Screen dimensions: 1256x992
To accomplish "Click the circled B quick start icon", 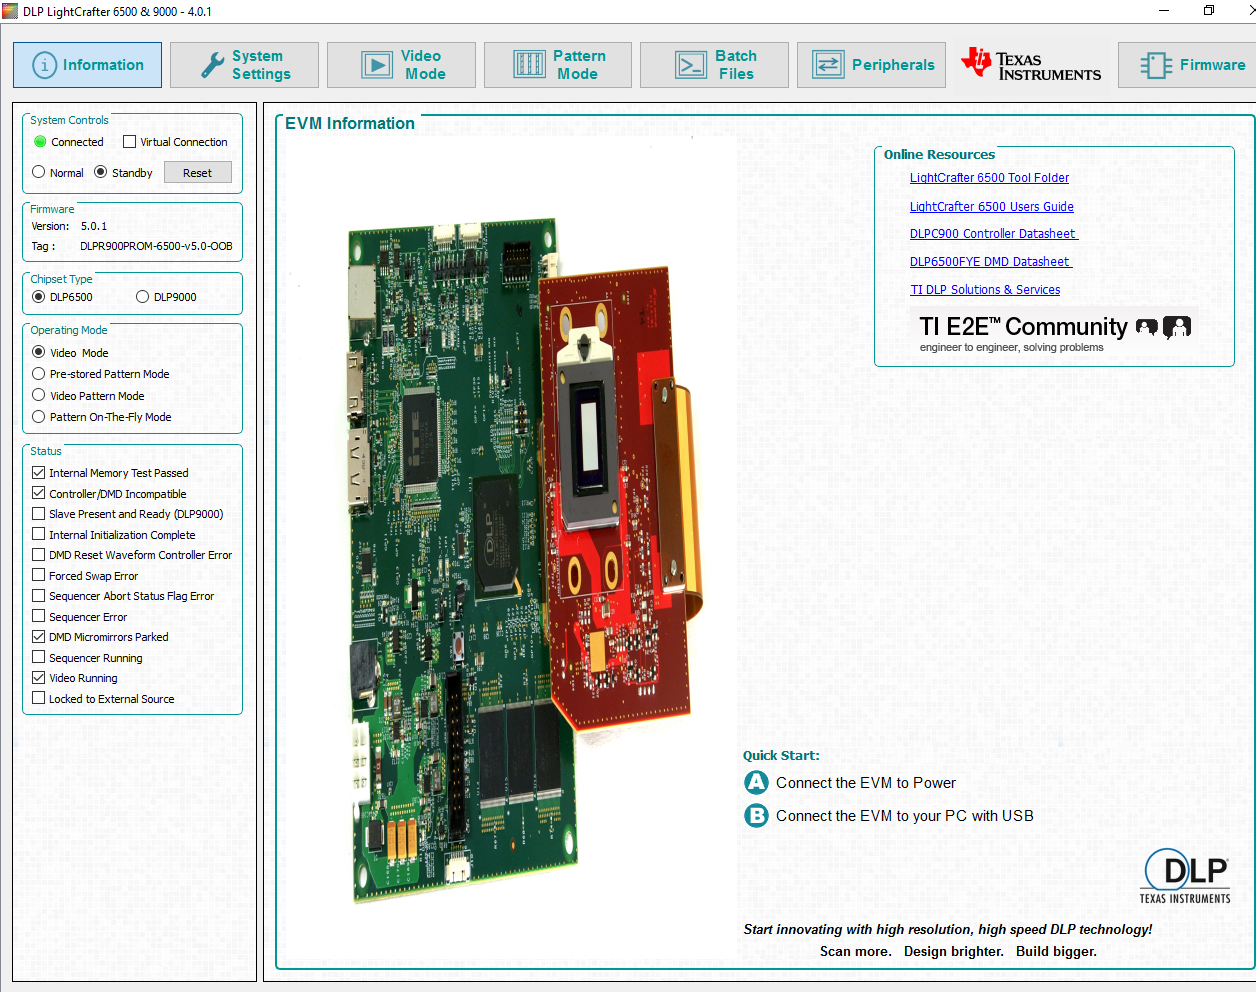I will [x=756, y=816].
